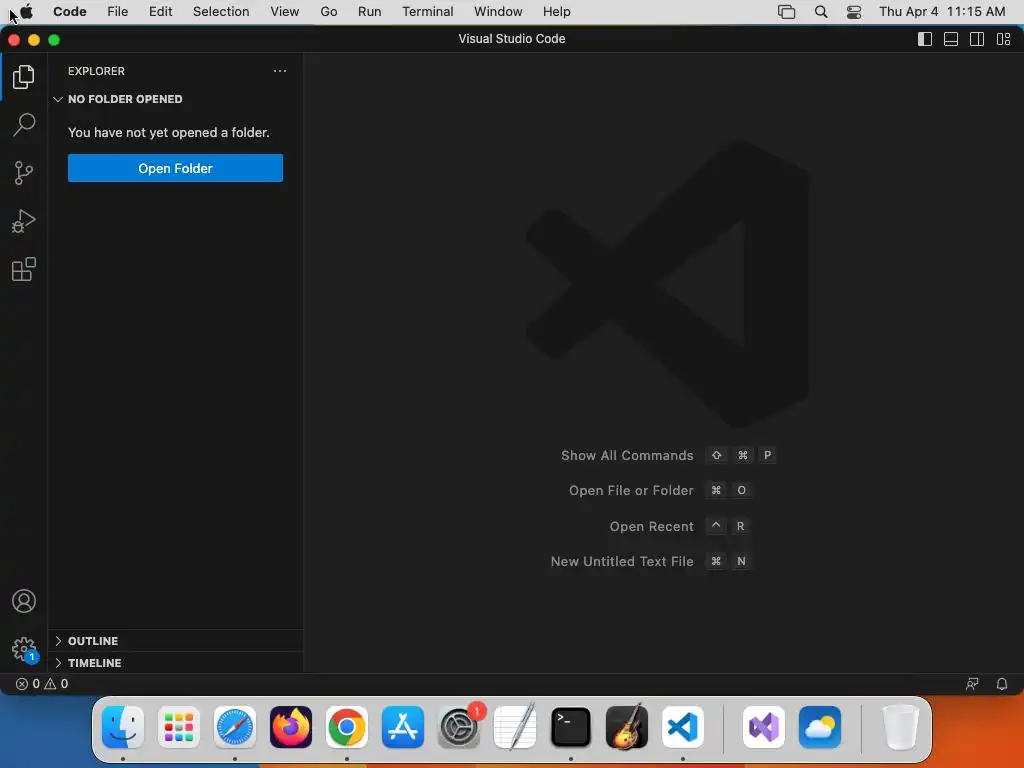This screenshot has width=1024, height=768.
Task: Open Spotlight search in menu bar
Action: coord(821,12)
